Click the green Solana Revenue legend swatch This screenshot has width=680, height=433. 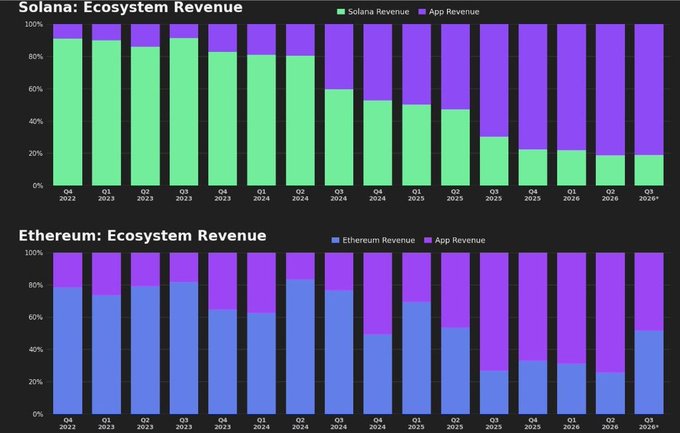(x=341, y=12)
